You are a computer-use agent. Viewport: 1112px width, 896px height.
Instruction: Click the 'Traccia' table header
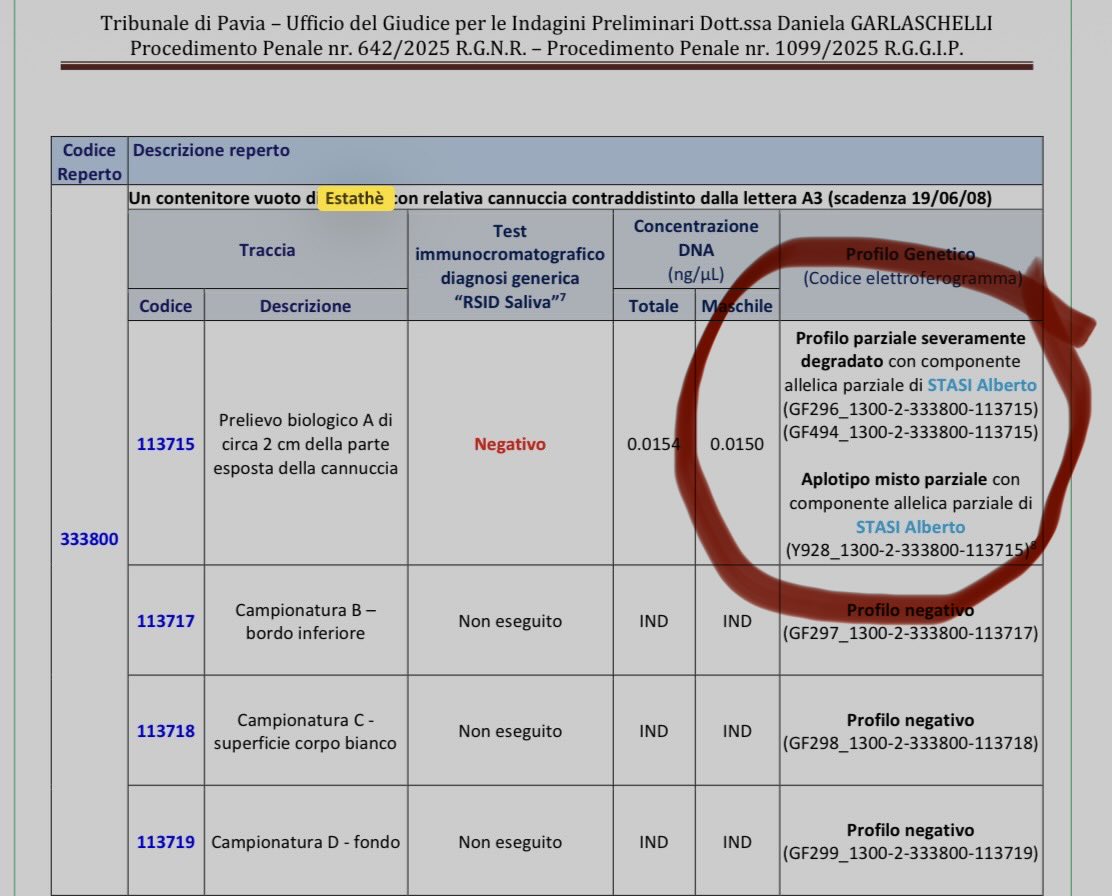(267, 250)
